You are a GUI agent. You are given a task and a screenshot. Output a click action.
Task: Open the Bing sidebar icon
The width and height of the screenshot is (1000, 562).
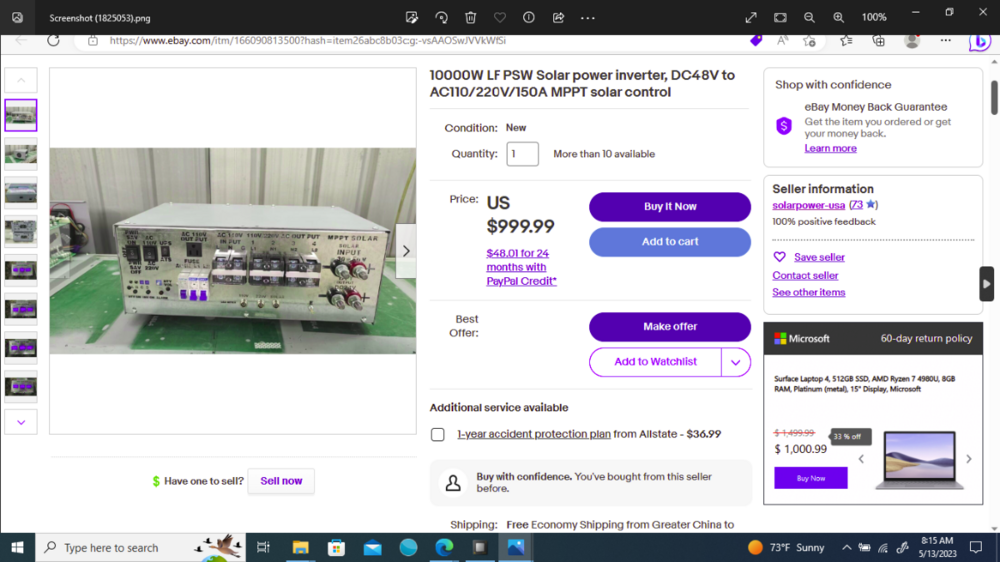pos(979,41)
